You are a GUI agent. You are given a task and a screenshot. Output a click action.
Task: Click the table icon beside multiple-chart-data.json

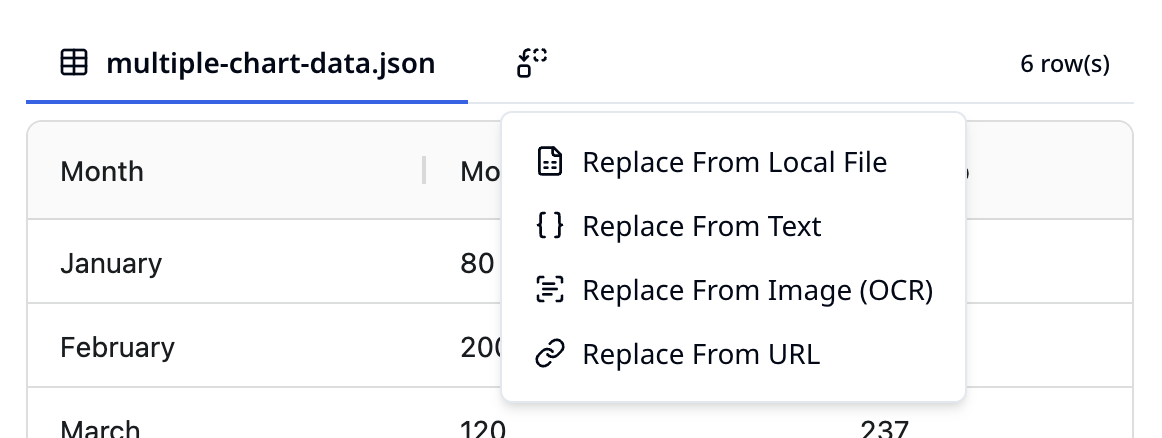pyautogui.click(x=74, y=63)
